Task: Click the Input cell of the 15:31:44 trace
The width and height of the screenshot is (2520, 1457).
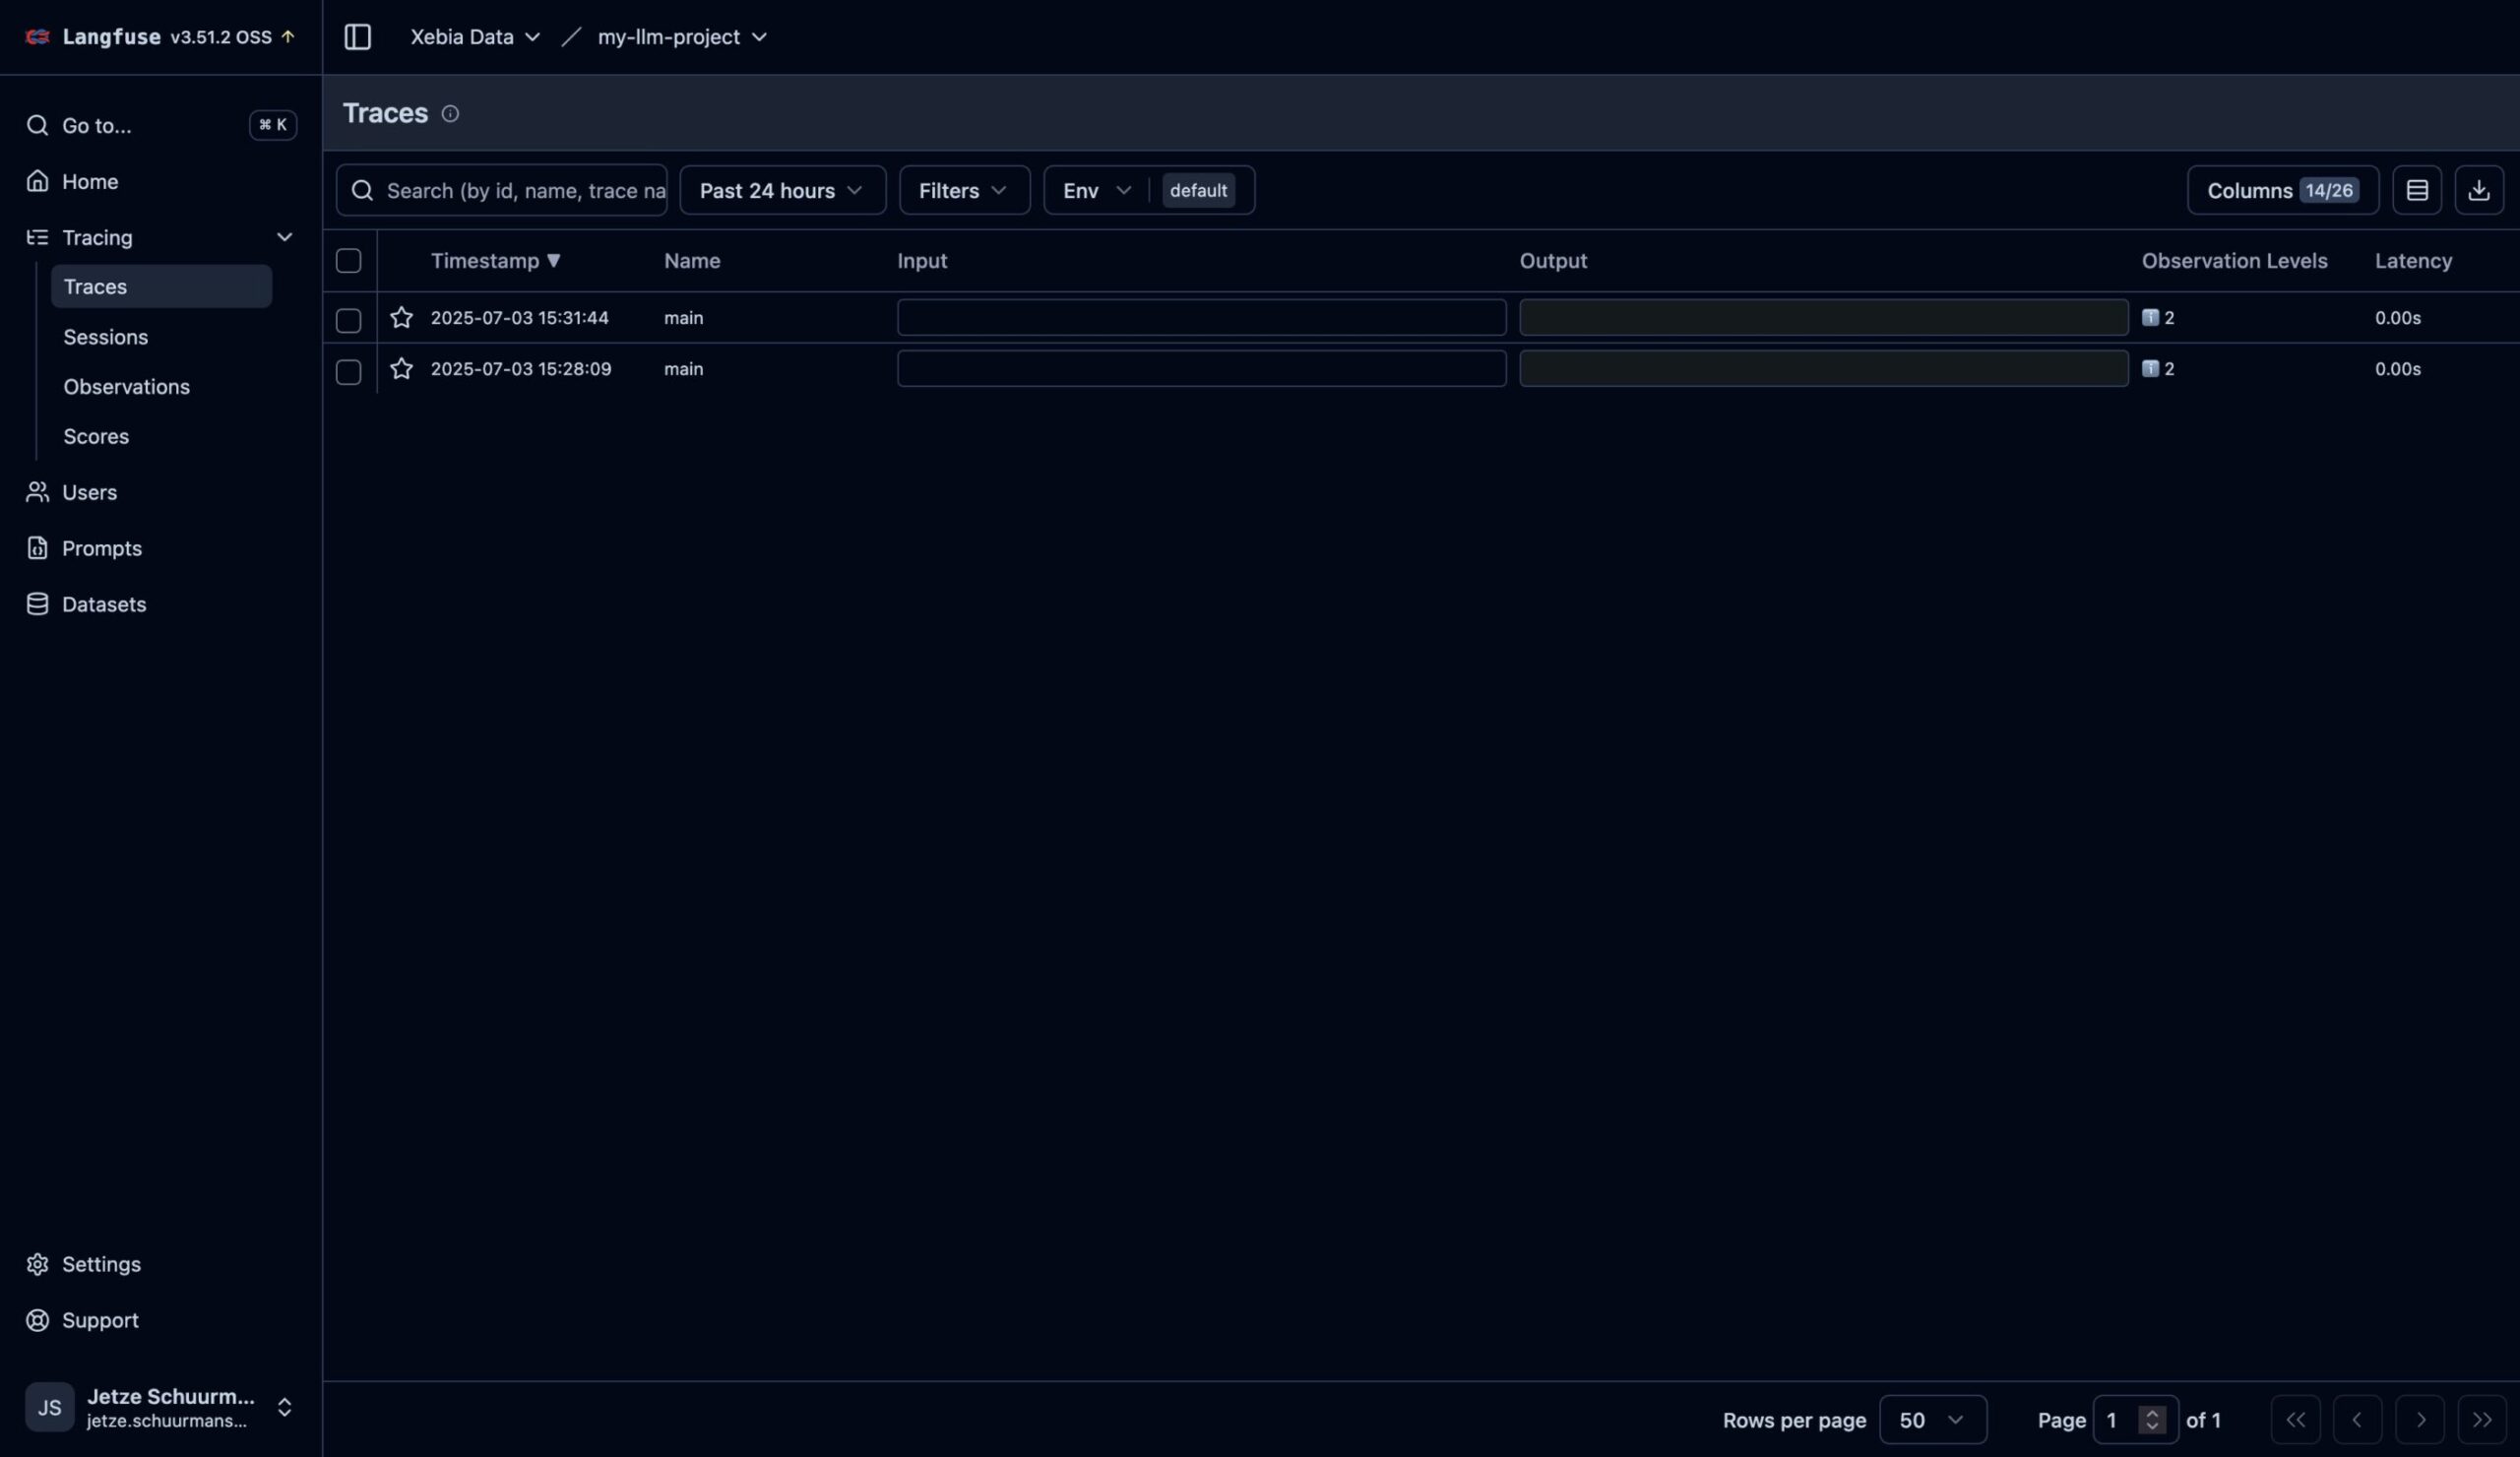Action: (1201, 318)
